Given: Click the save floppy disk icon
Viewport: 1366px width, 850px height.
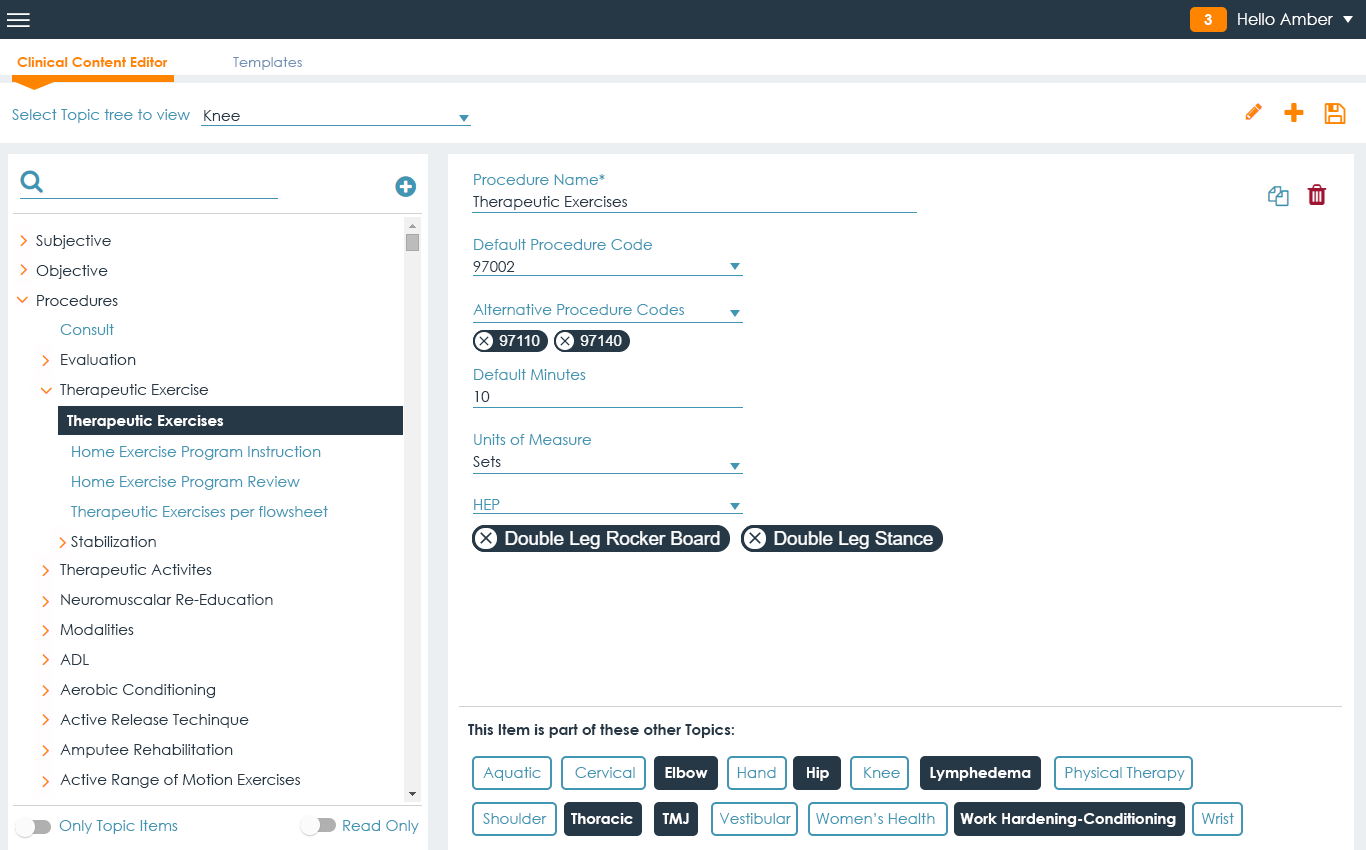Looking at the screenshot, I should [x=1335, y=113].
